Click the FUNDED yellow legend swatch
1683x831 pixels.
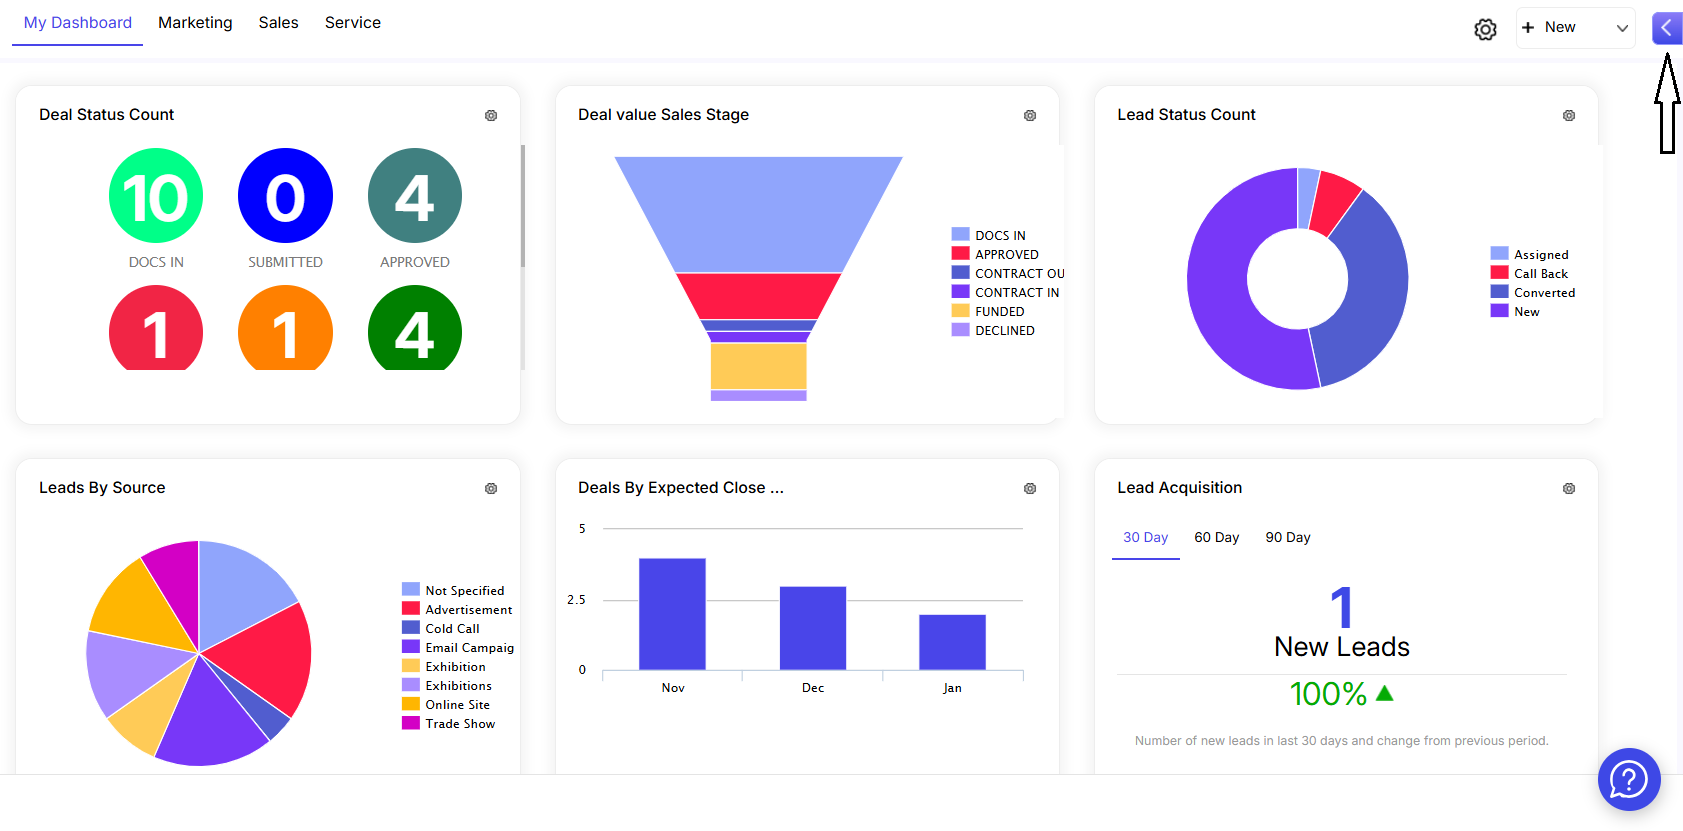click(960, 312)
